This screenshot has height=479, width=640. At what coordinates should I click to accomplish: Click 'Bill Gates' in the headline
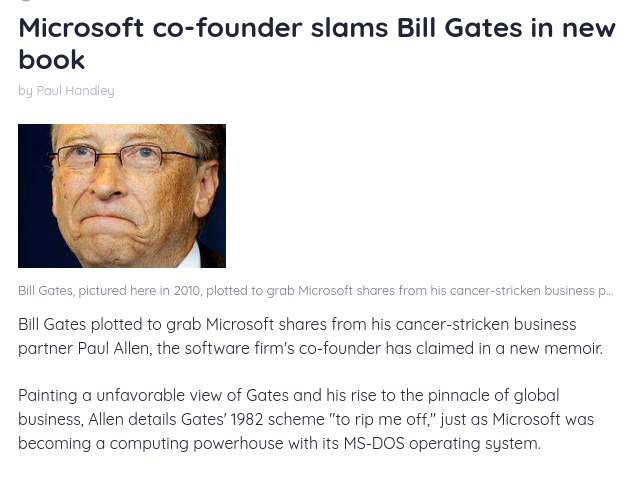pos(460,28)
